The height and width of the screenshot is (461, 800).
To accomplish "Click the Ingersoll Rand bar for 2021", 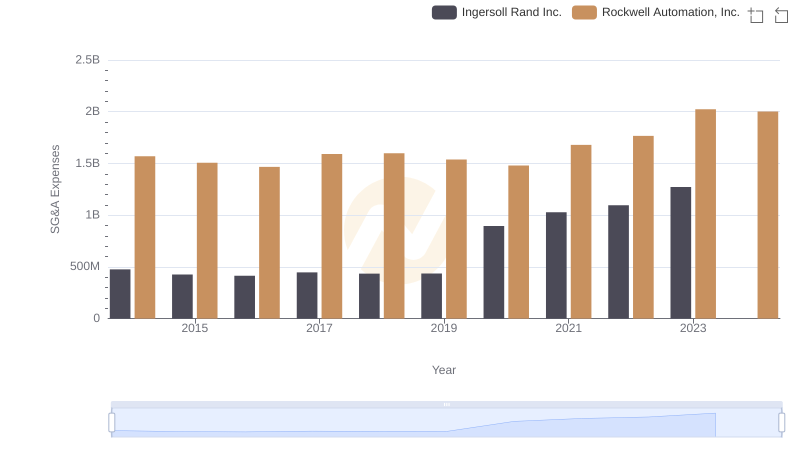I will tap(556, 265).
